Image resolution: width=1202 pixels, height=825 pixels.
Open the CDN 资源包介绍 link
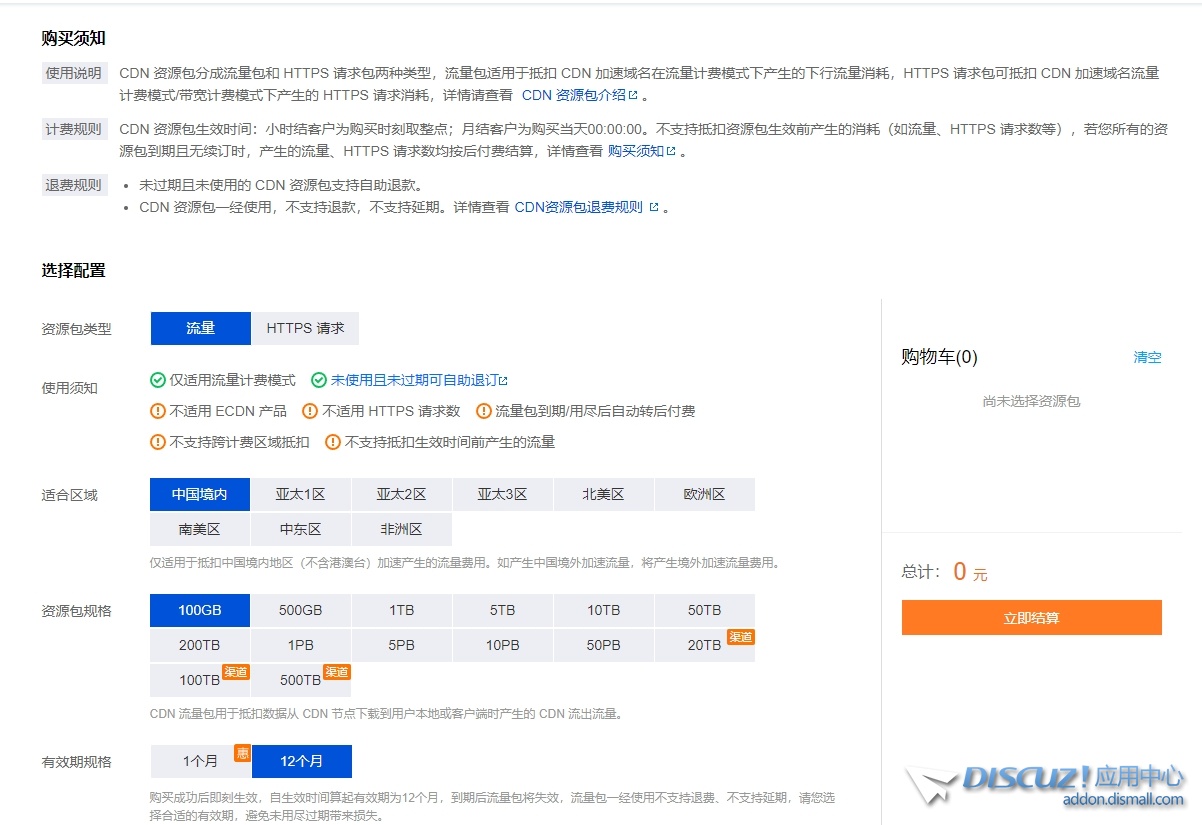pyautogui.click(x=573, y=95)
